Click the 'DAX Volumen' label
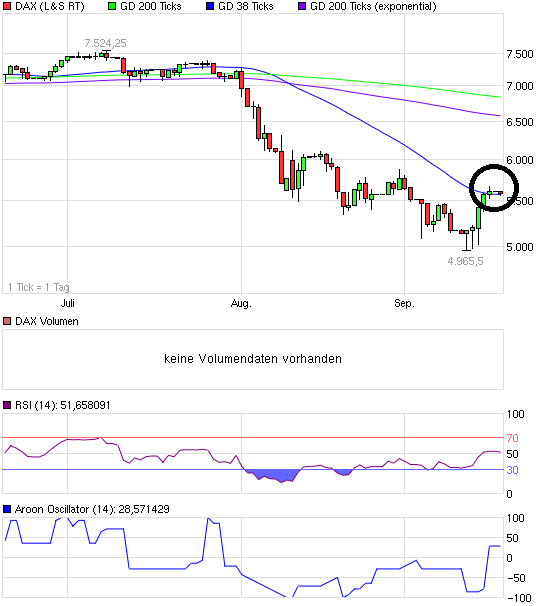545x606 pixels. [47, 321]
